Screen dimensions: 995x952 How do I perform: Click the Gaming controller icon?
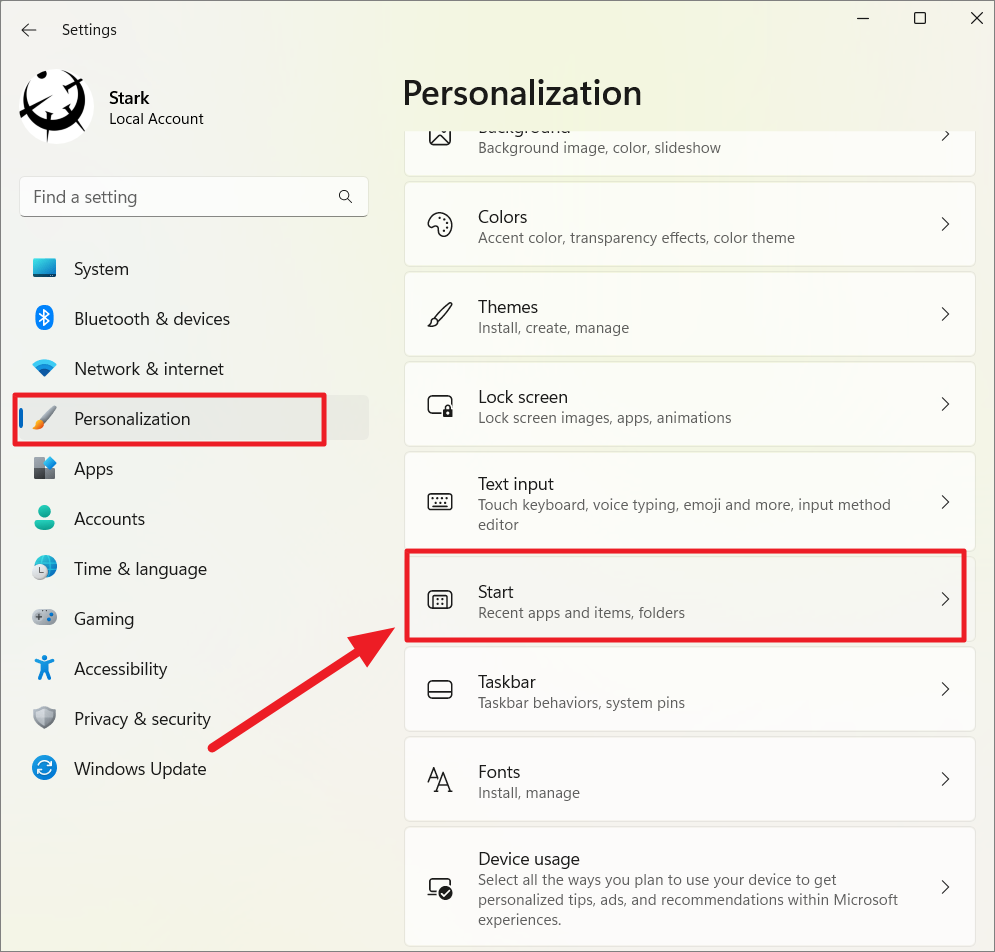44,618
